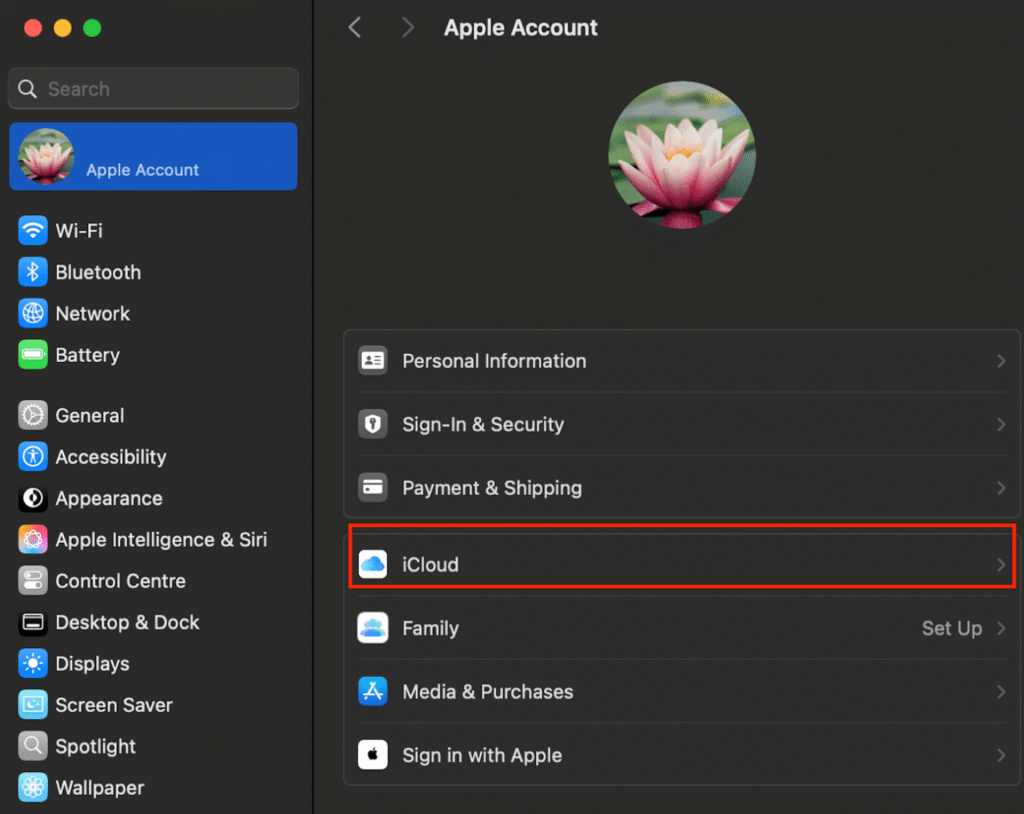1024x814 pixels.
Task: Select the Desktop & Dock icon
Action: pyautogui.click(x=33, y=623)
